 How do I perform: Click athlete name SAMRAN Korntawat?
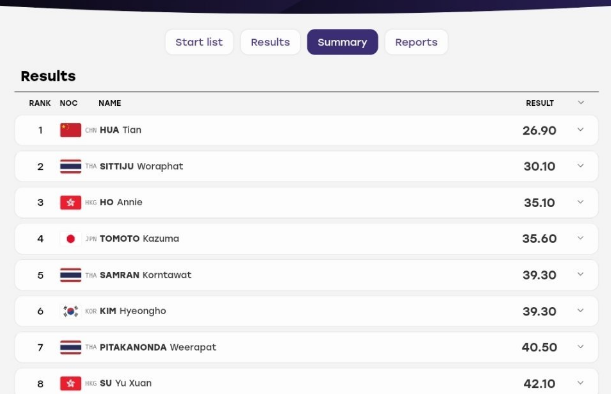pyautogui.click(x=146, y=275)
